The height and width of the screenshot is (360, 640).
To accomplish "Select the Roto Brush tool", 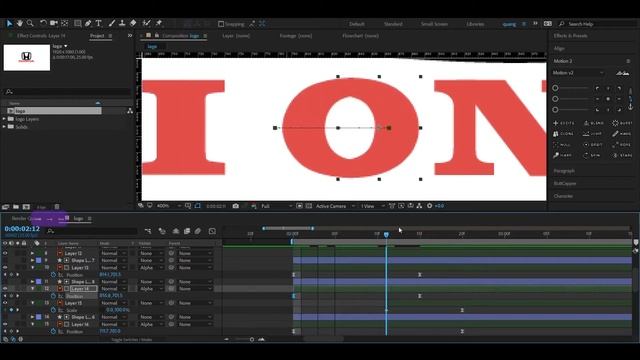I will pyautogui.click(x=146, y=23).
